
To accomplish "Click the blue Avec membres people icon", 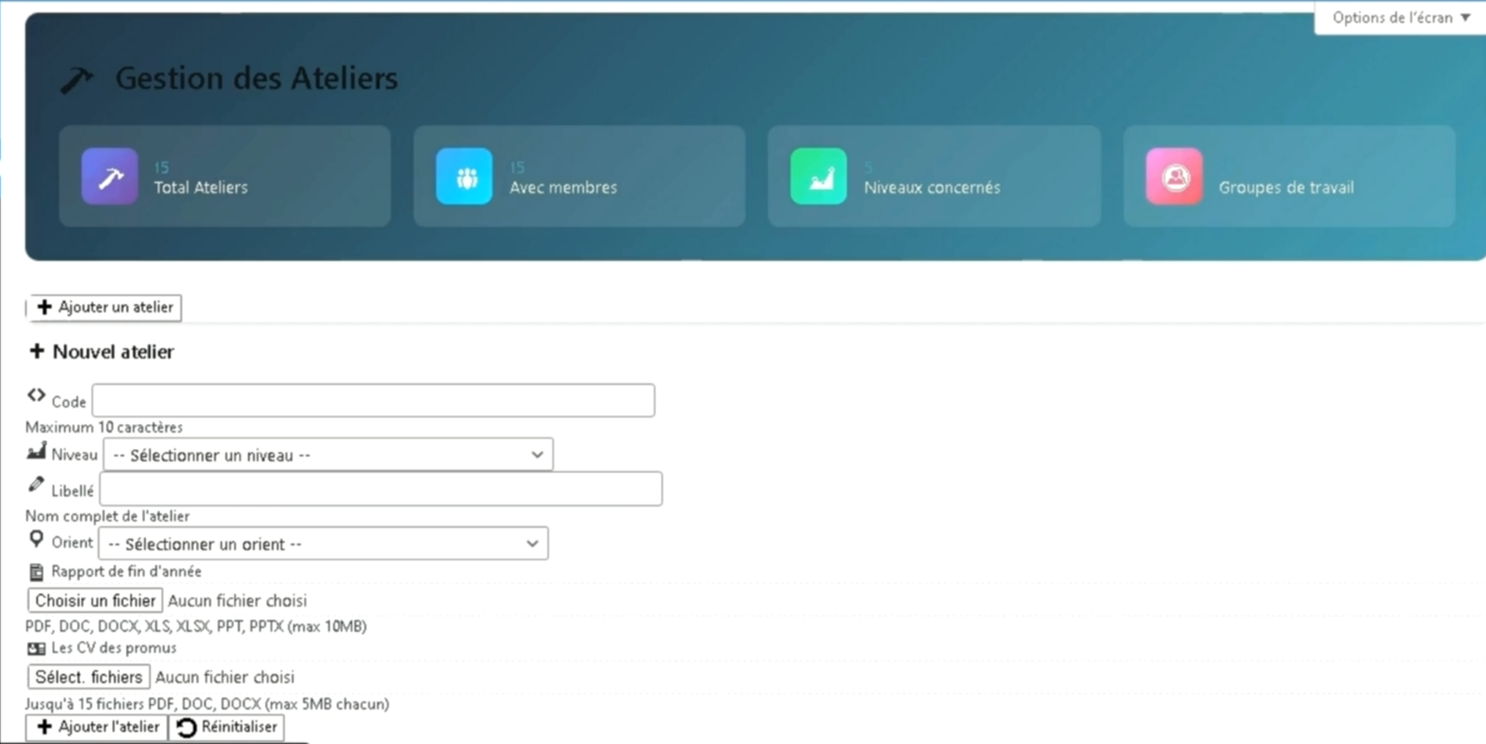I will pyautogui.click(x=464, y=177).
